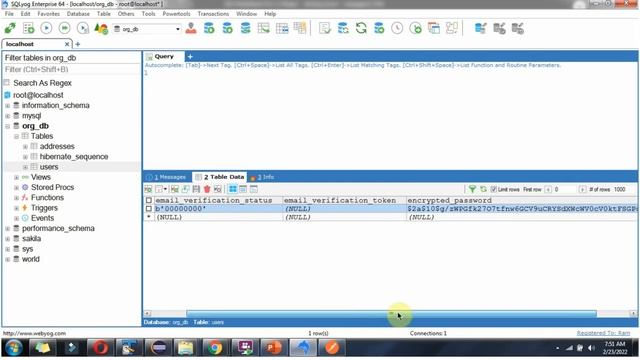Click the save changes disk icon

(196, 189)
